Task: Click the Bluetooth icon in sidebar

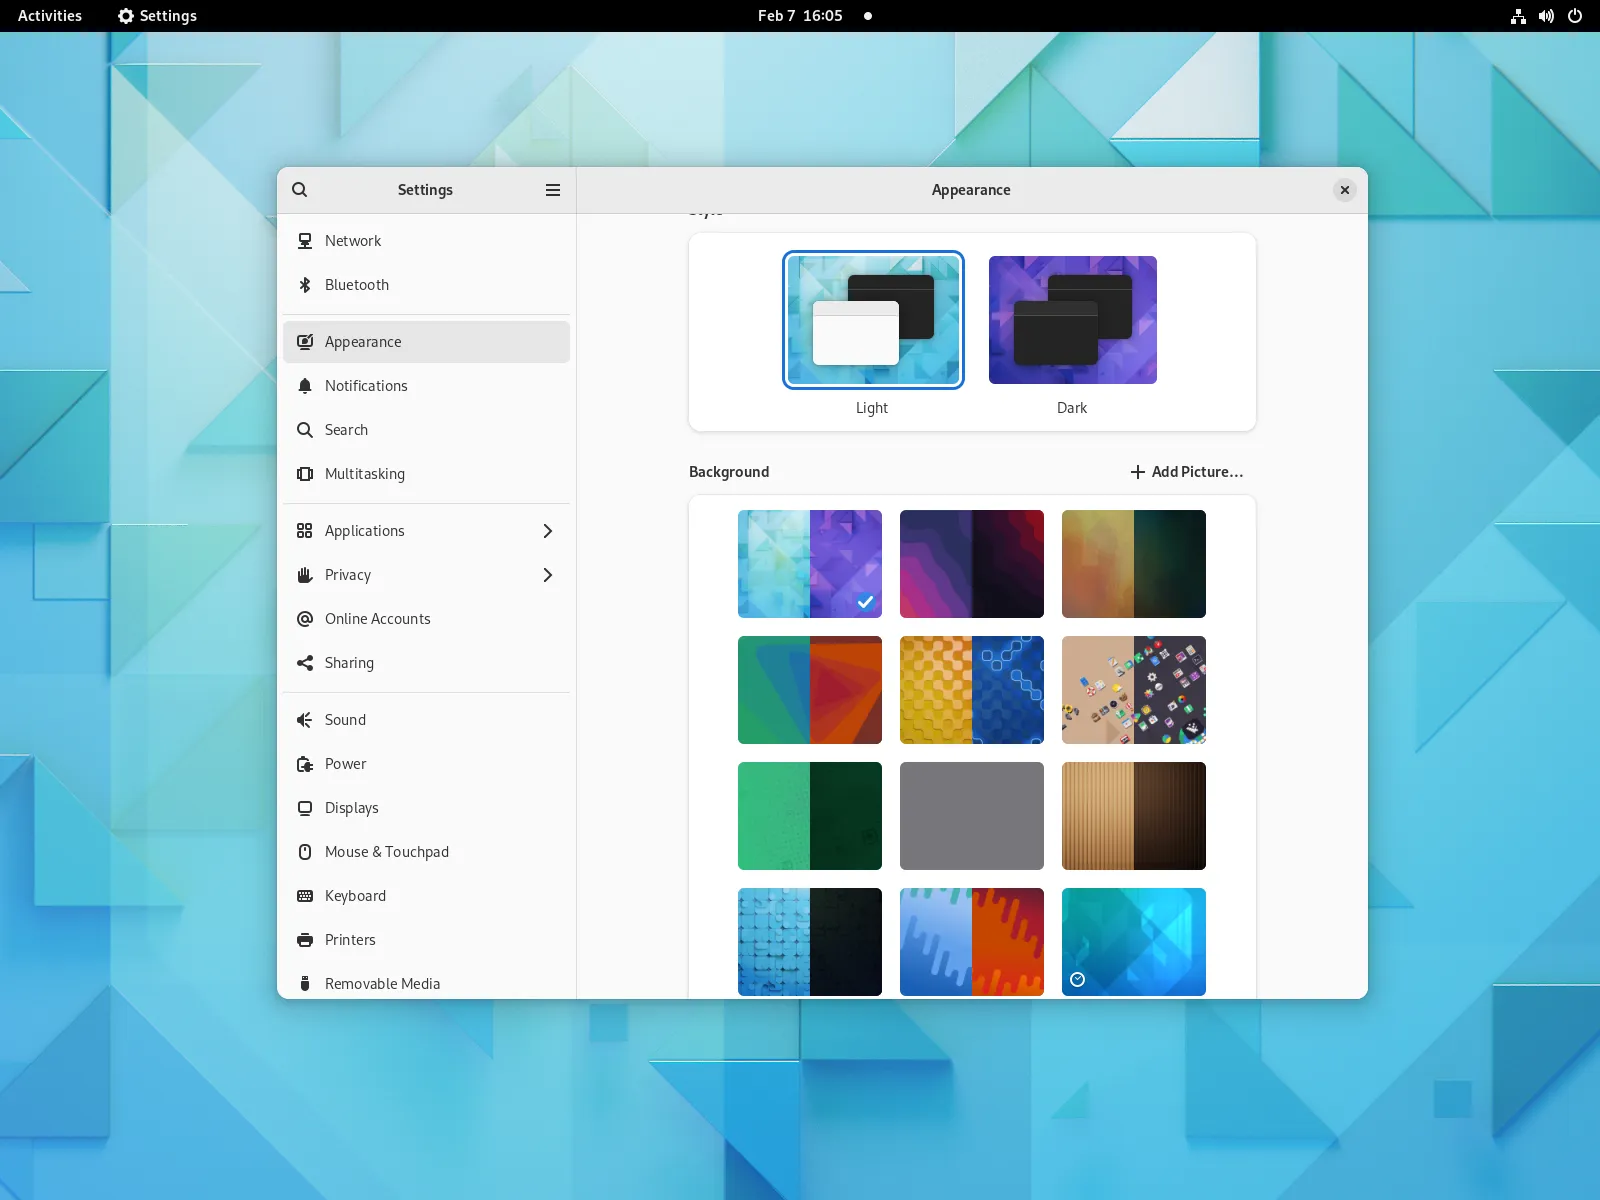Action: pos(305,285)
